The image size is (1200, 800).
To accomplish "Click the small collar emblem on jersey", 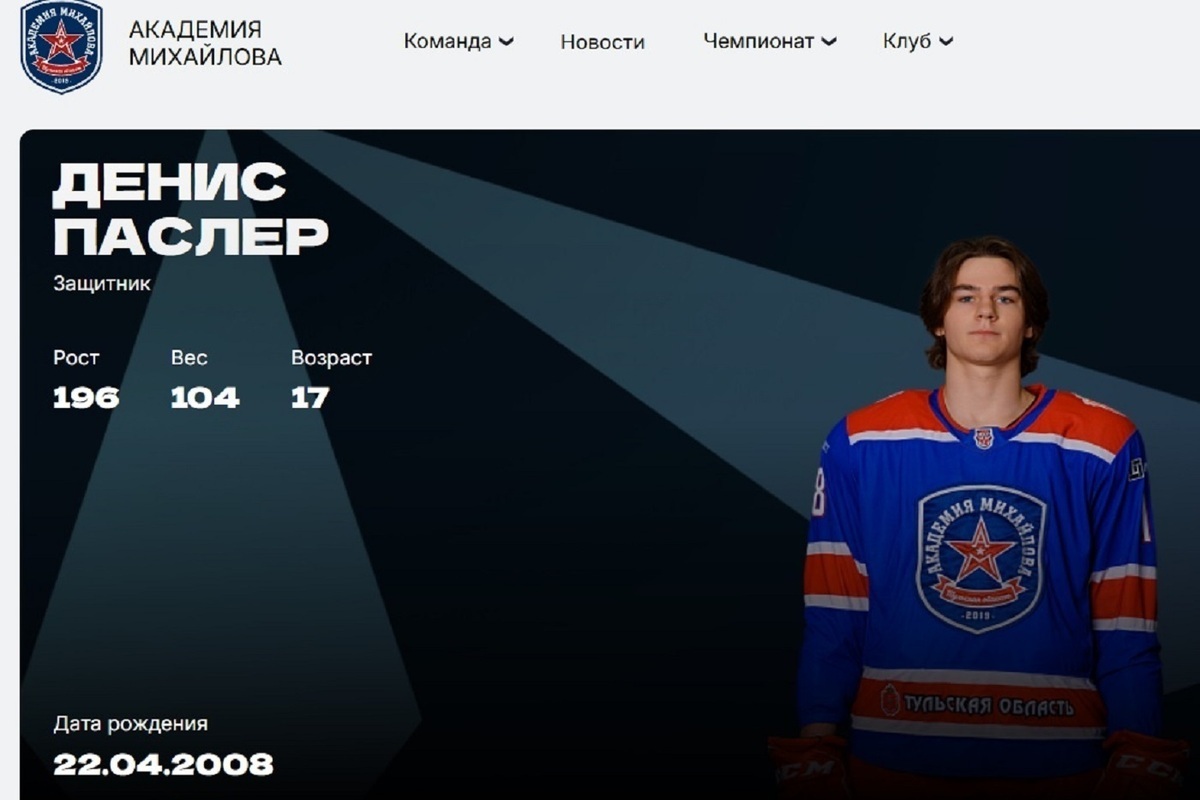I will pos(984,437).
